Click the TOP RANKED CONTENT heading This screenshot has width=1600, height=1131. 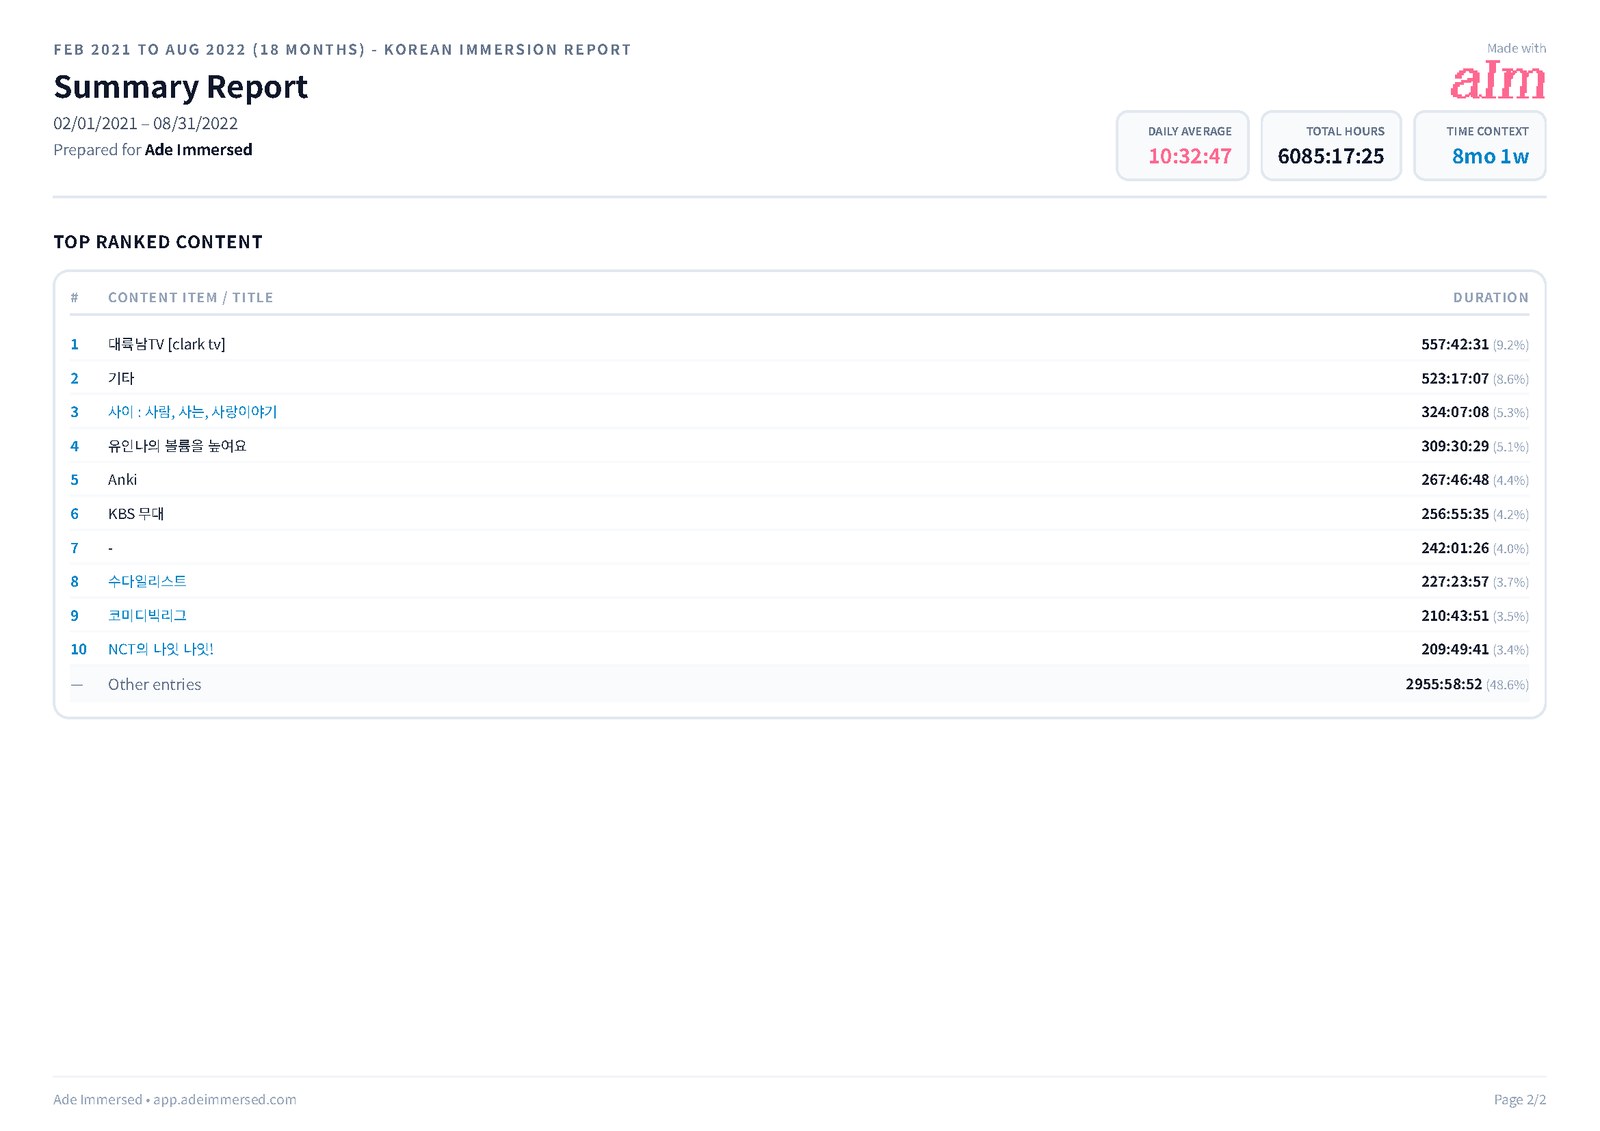(158, 242)
